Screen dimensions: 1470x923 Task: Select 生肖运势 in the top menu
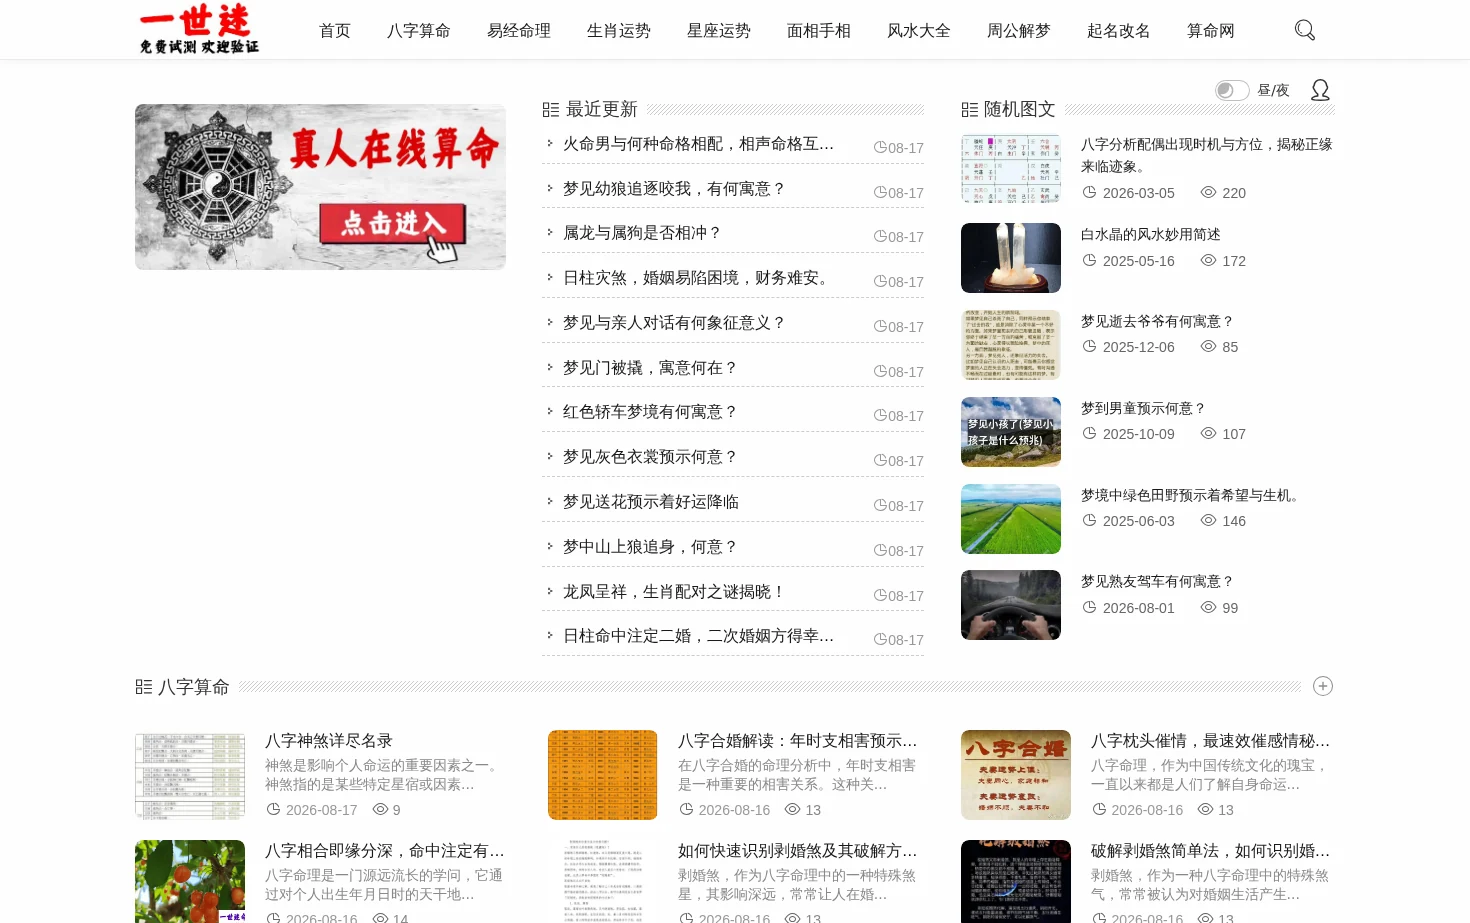tap(619, 31)
